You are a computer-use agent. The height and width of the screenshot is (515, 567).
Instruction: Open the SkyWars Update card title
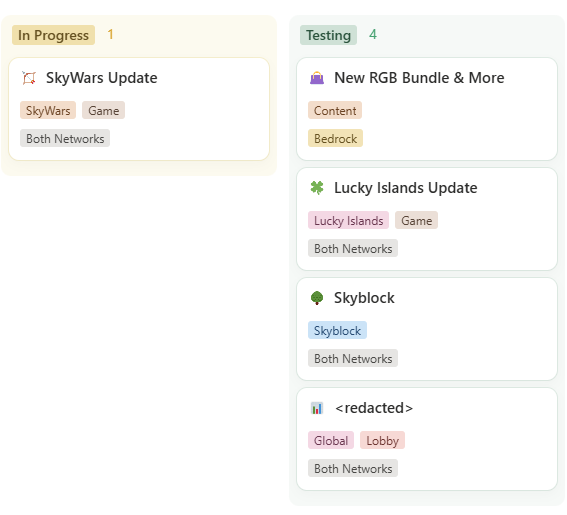click(x=102, y=78)
